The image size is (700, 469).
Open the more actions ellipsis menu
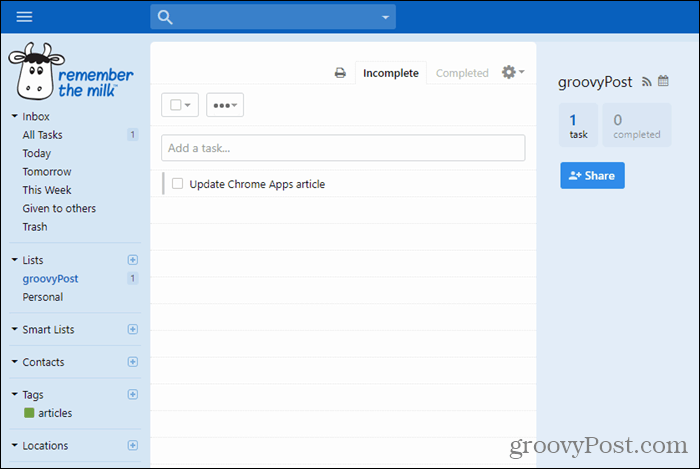[x=225, y=105]
